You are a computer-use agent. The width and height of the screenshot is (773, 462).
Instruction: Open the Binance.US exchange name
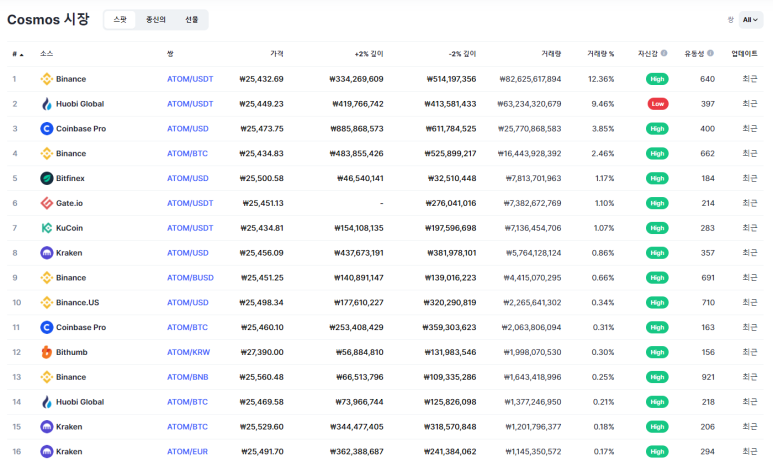[77, 302]
